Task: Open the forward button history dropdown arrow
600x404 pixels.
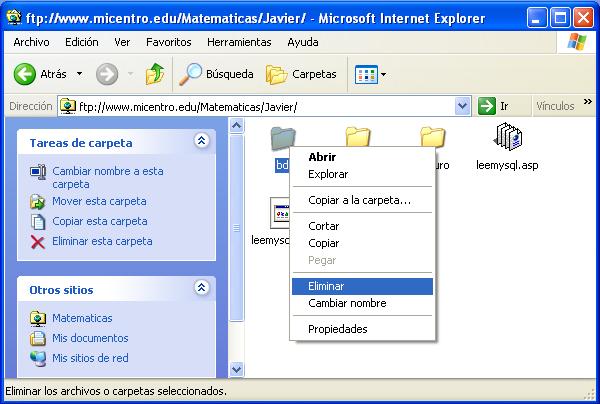Action: [128, 74]
